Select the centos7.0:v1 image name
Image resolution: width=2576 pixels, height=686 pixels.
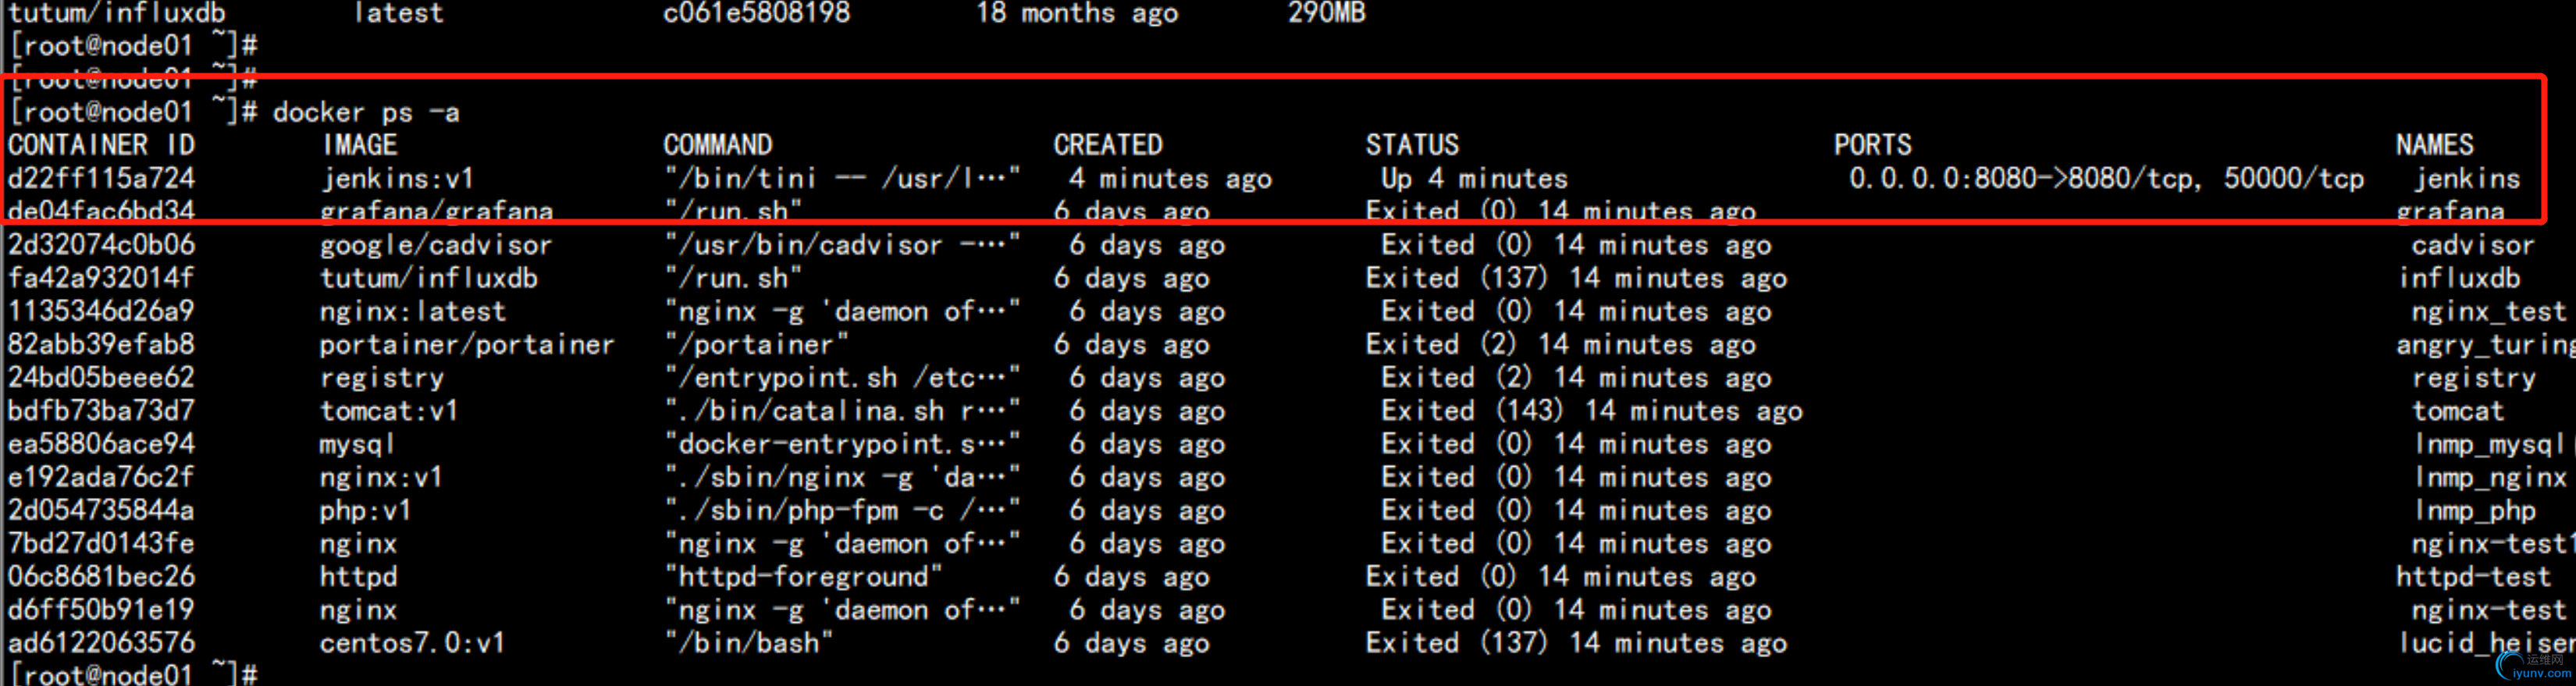tap(413, 642)
